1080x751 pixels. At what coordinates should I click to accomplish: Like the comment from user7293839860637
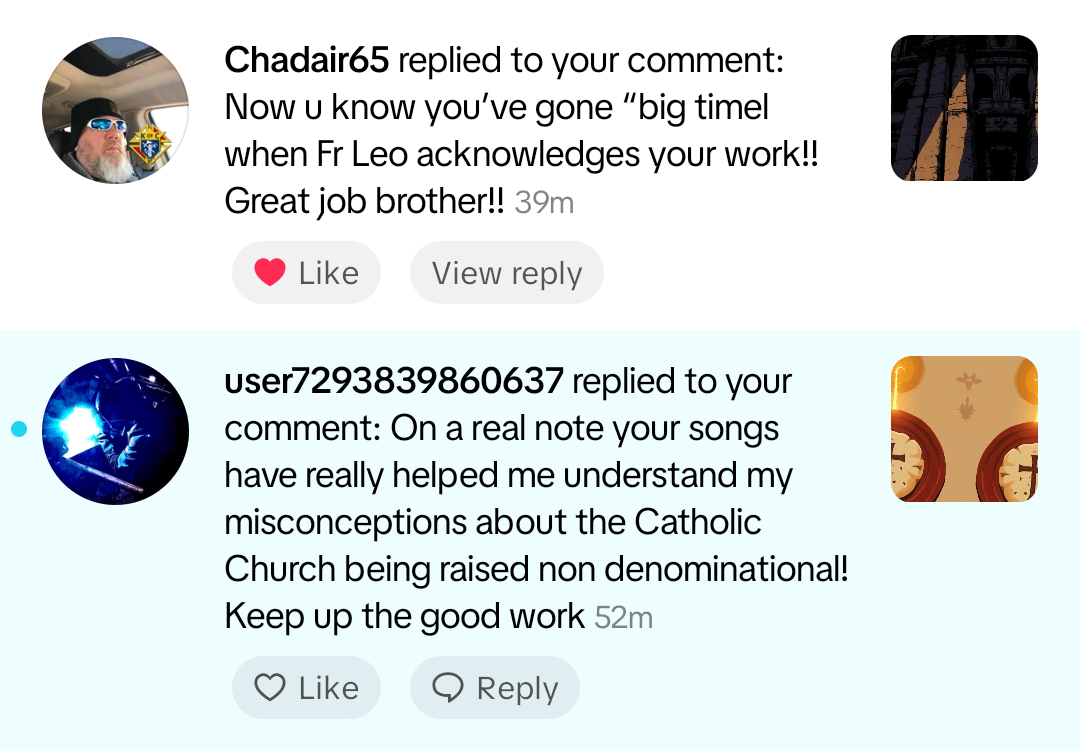coord(328,688)
